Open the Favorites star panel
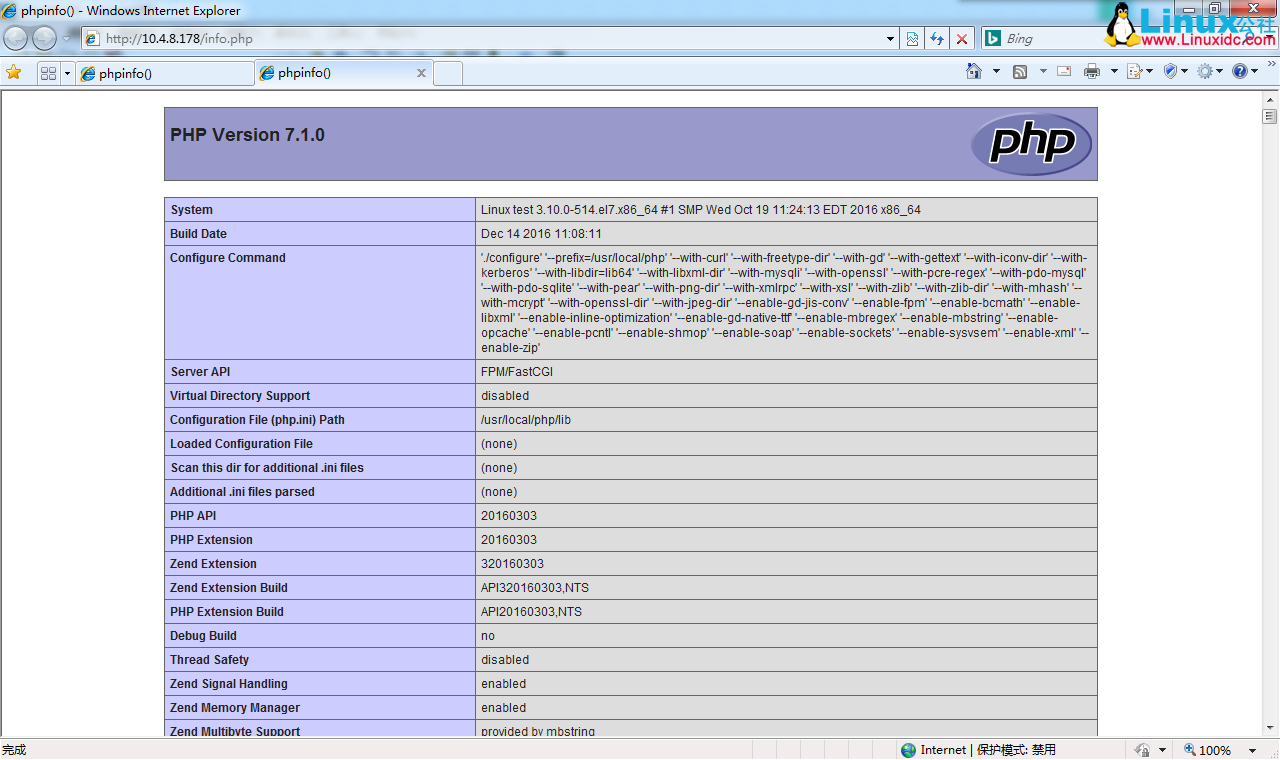Screen dimensions: 1280x760 point(14,72)
